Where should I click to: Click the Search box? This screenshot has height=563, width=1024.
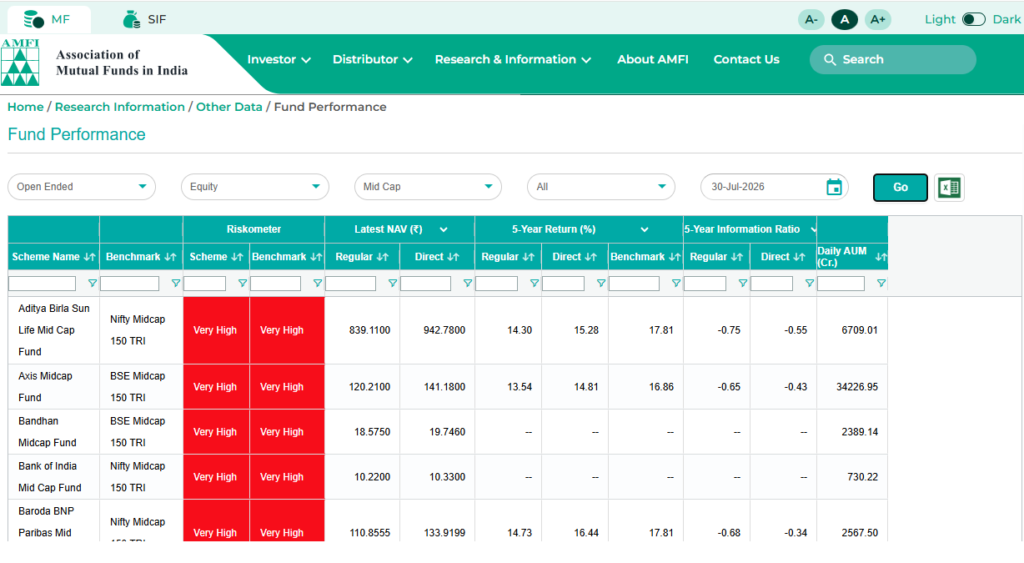pyautogui.click(x=893, y=59)
